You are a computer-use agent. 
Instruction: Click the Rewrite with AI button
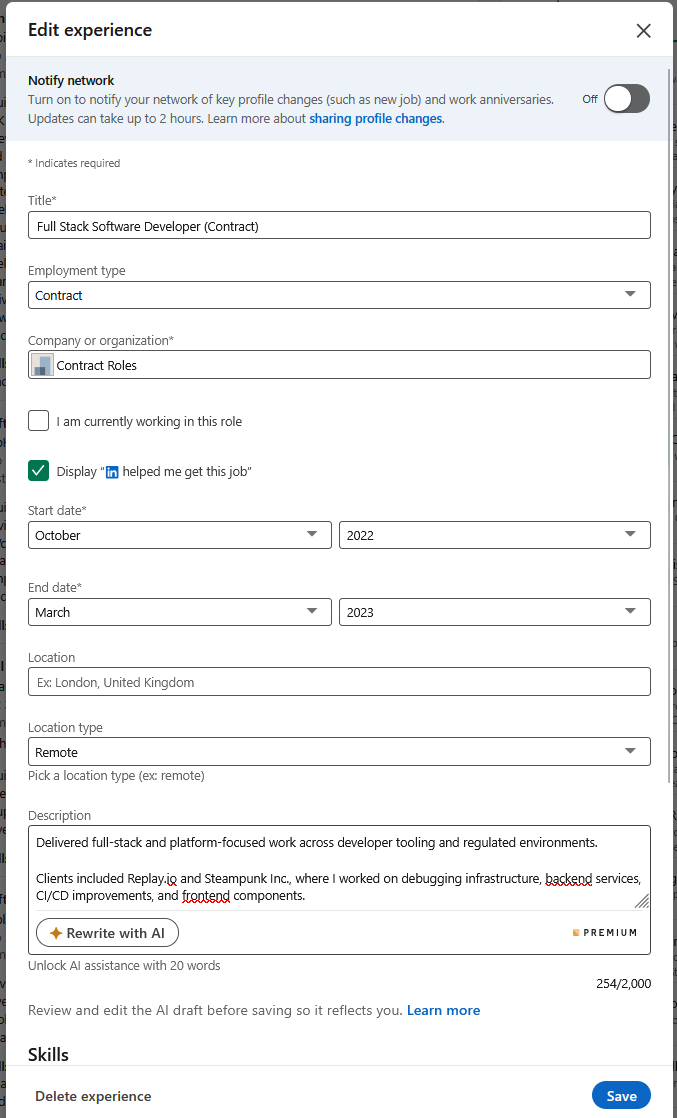(107, 933)
